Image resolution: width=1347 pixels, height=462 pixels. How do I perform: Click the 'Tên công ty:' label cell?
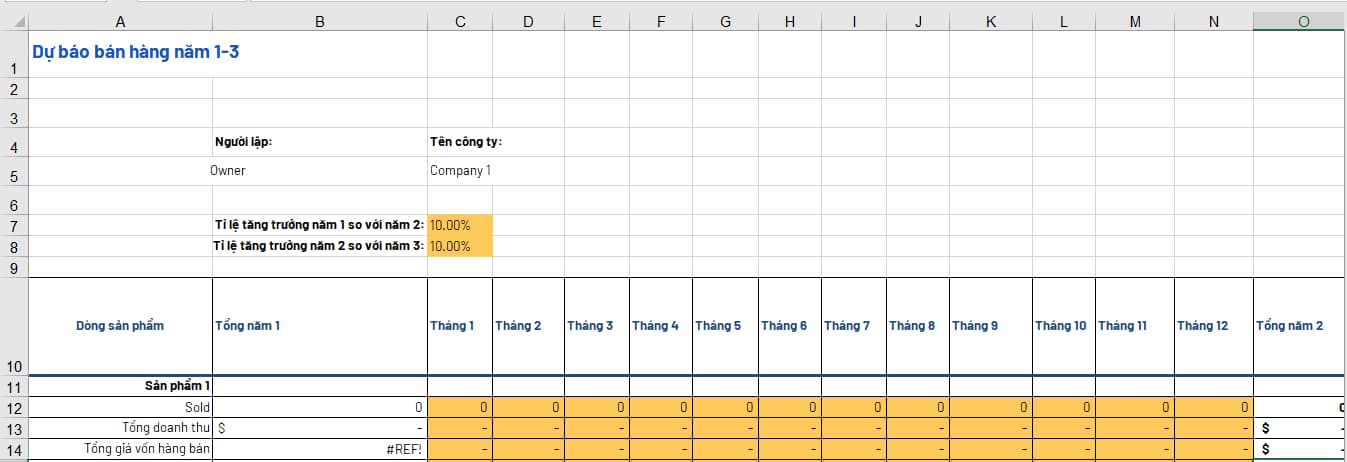[x=466, y=142]
